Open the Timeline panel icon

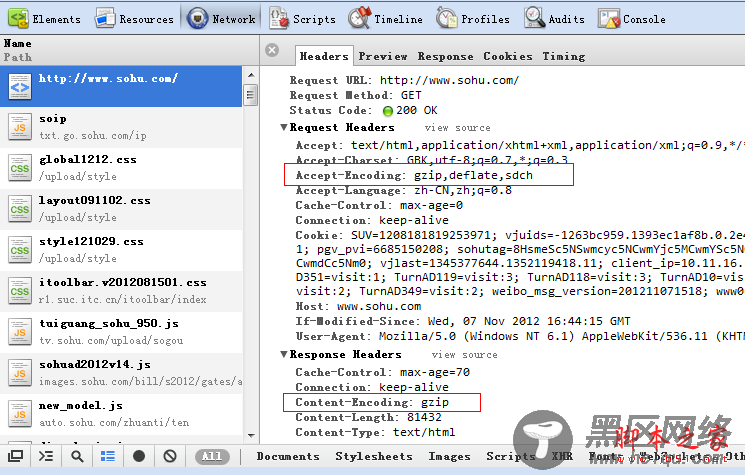click(x=359, y=18)
